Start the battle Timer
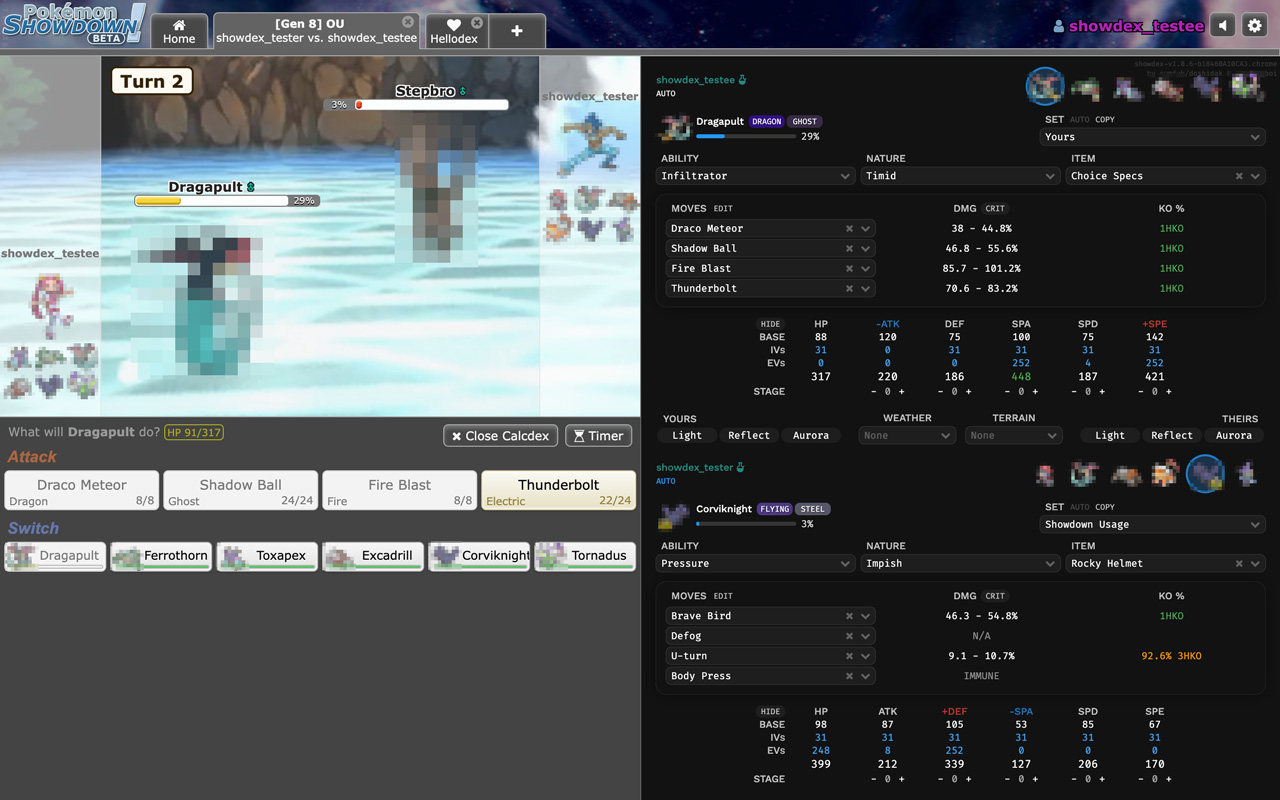 [x=598, y=435]
